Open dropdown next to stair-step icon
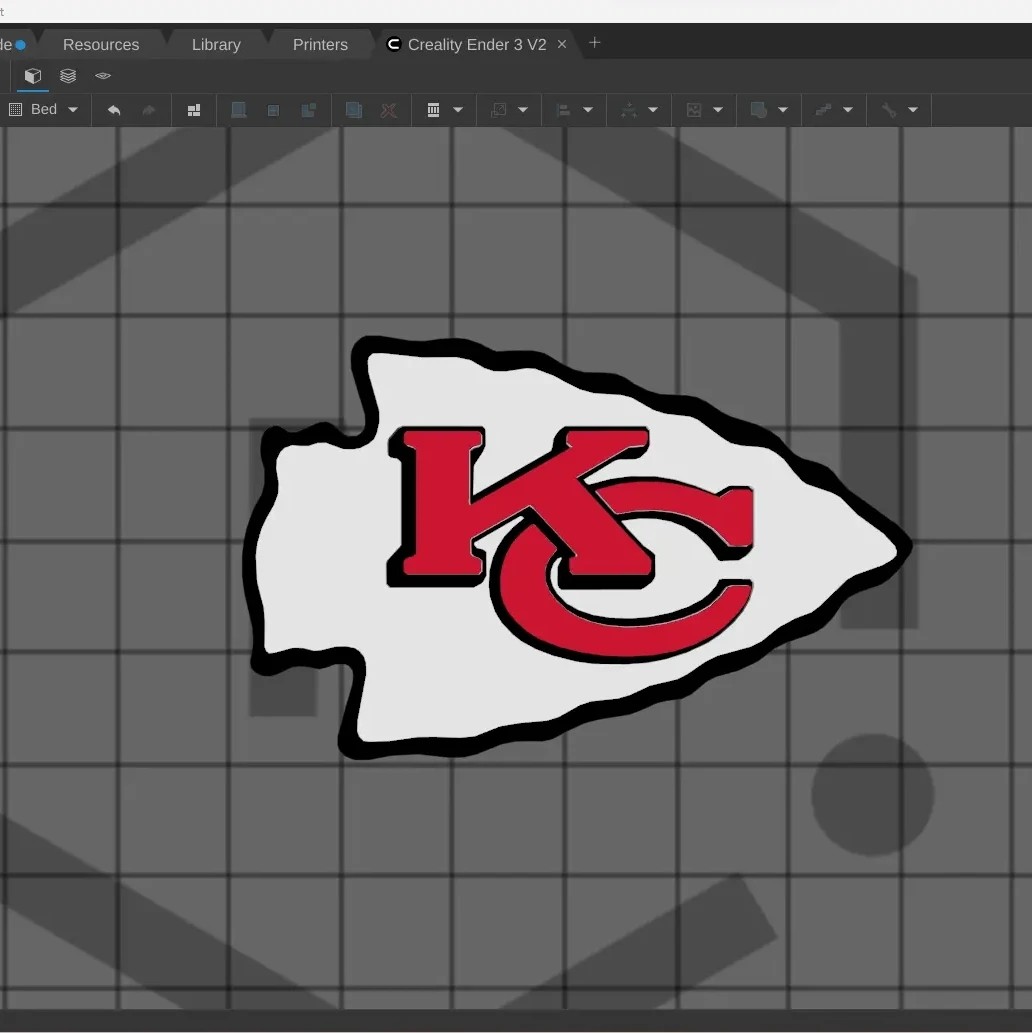 click(x=848, y=110)
